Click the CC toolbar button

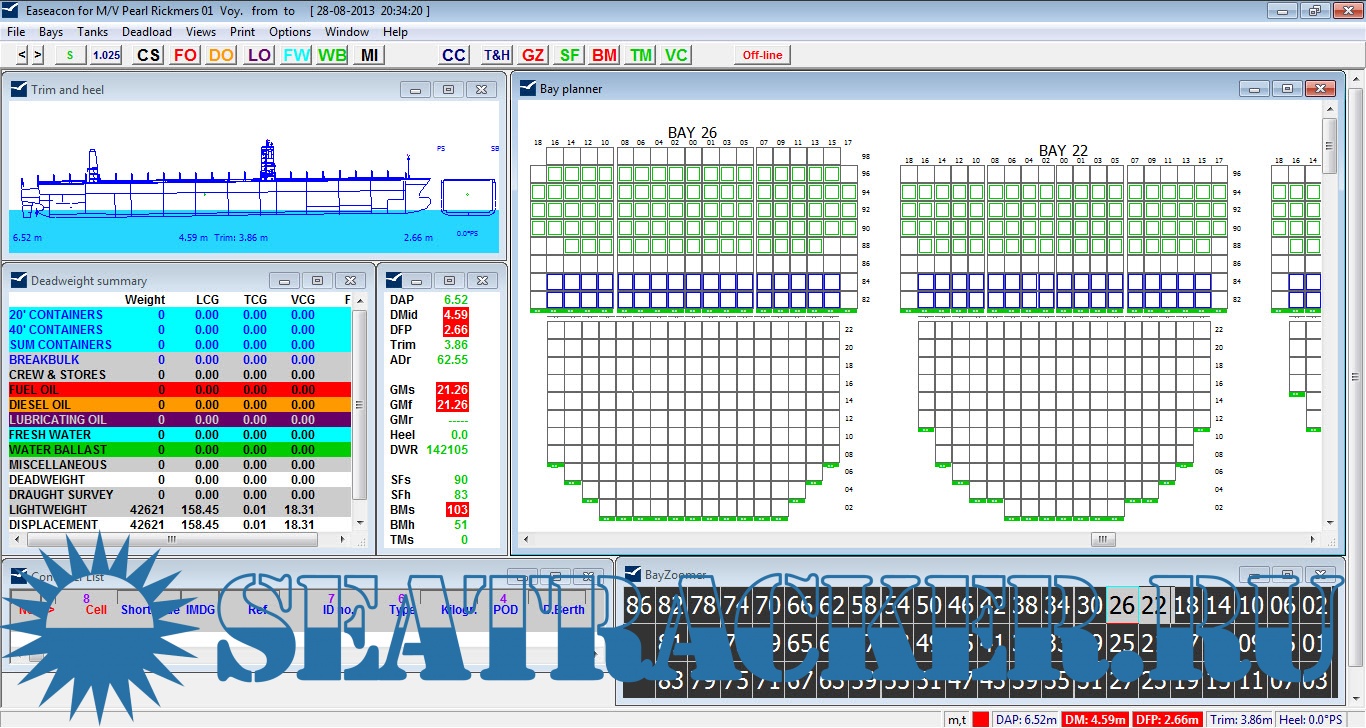tap(454, 55)
